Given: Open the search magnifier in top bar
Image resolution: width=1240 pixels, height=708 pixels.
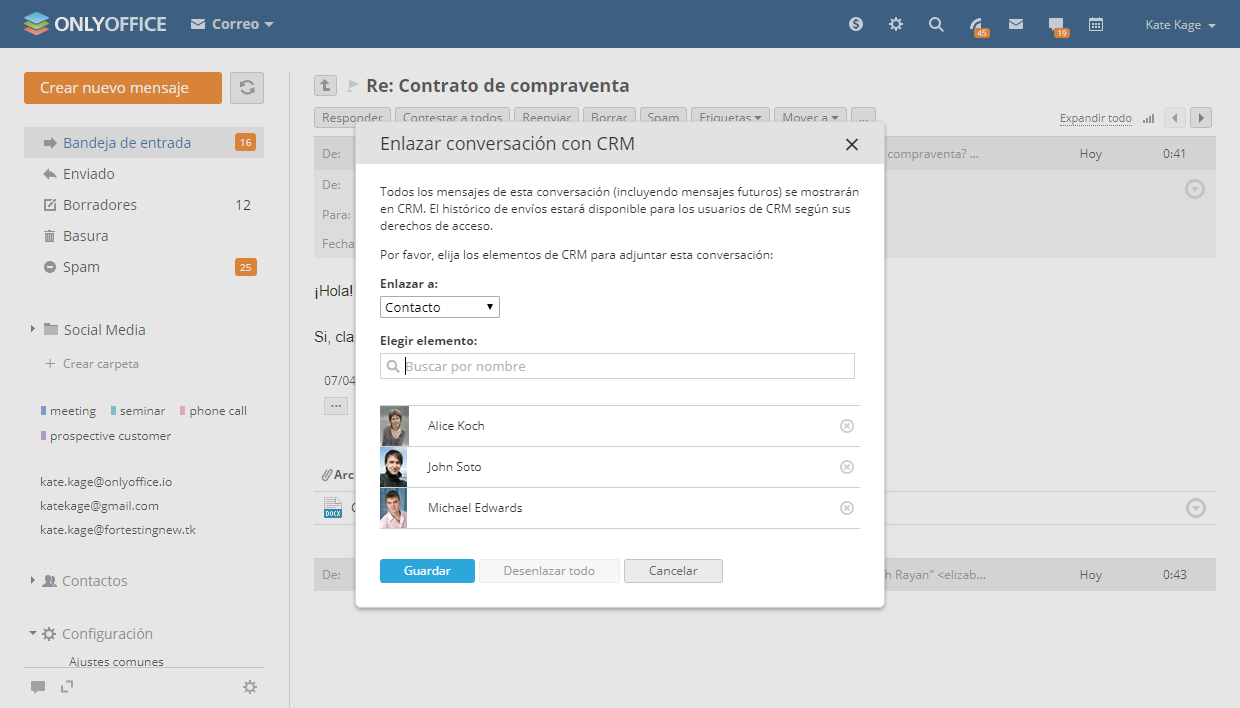Looking at the screenshot, I should pos(936,24).
